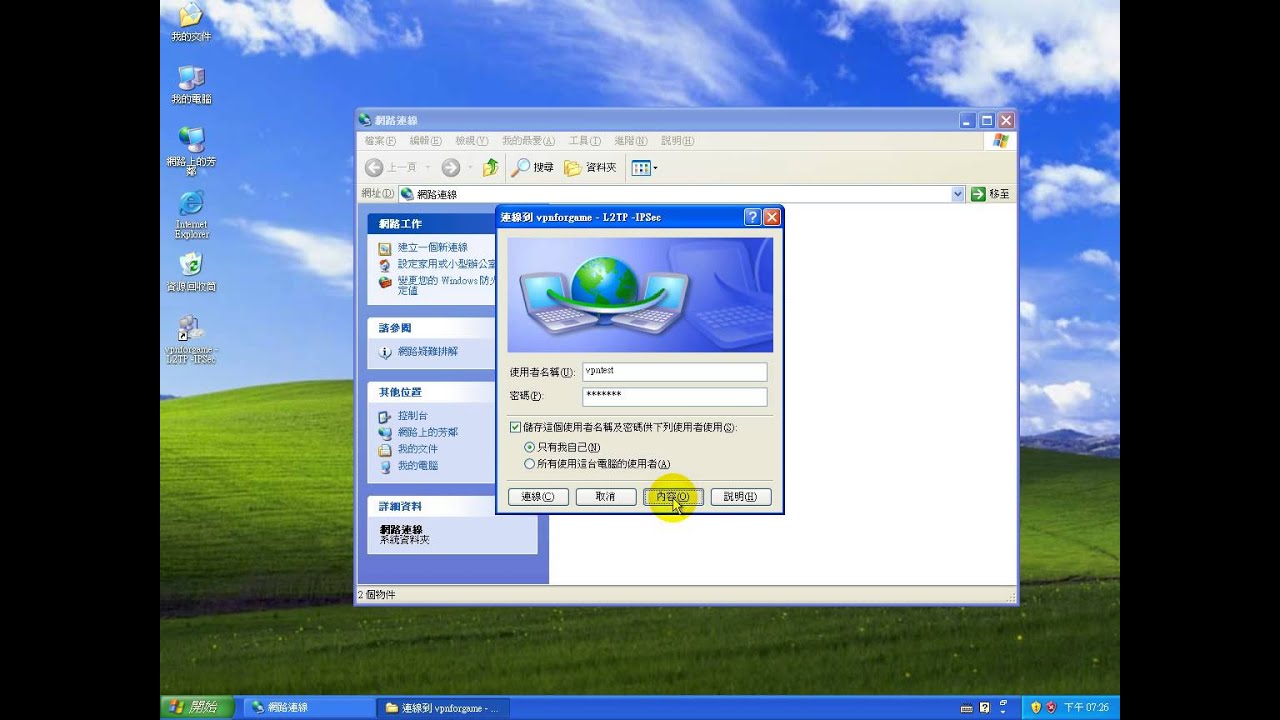Open 網路上的芳鄰 link in Other Places

click(x=427, y=433)
